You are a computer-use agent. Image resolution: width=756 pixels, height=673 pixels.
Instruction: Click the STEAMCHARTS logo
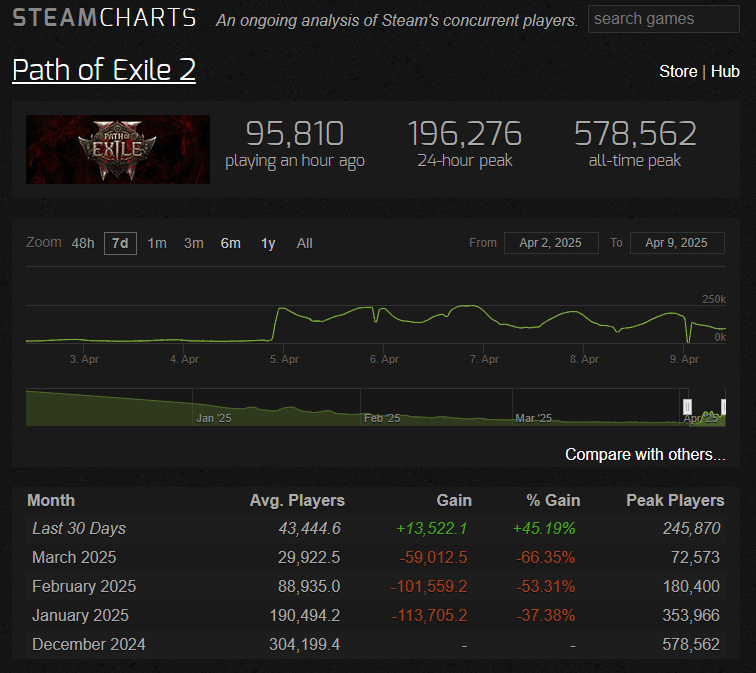[104, 18]
